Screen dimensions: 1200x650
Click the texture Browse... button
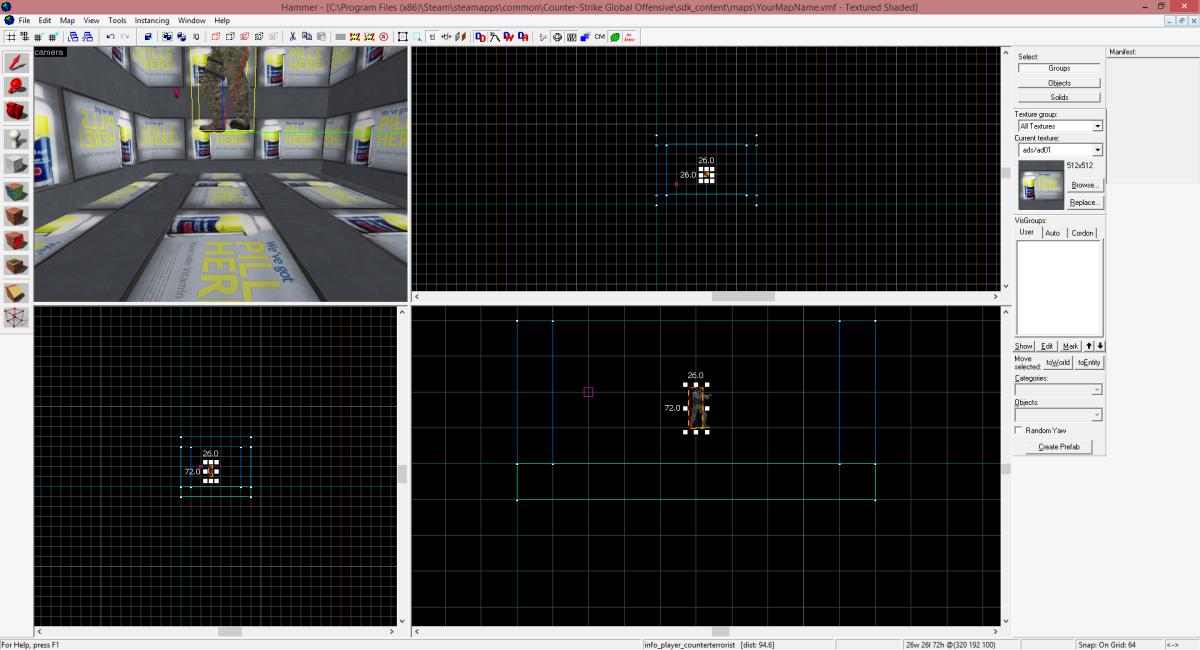pyautogui.click(x=1084, y=185)
